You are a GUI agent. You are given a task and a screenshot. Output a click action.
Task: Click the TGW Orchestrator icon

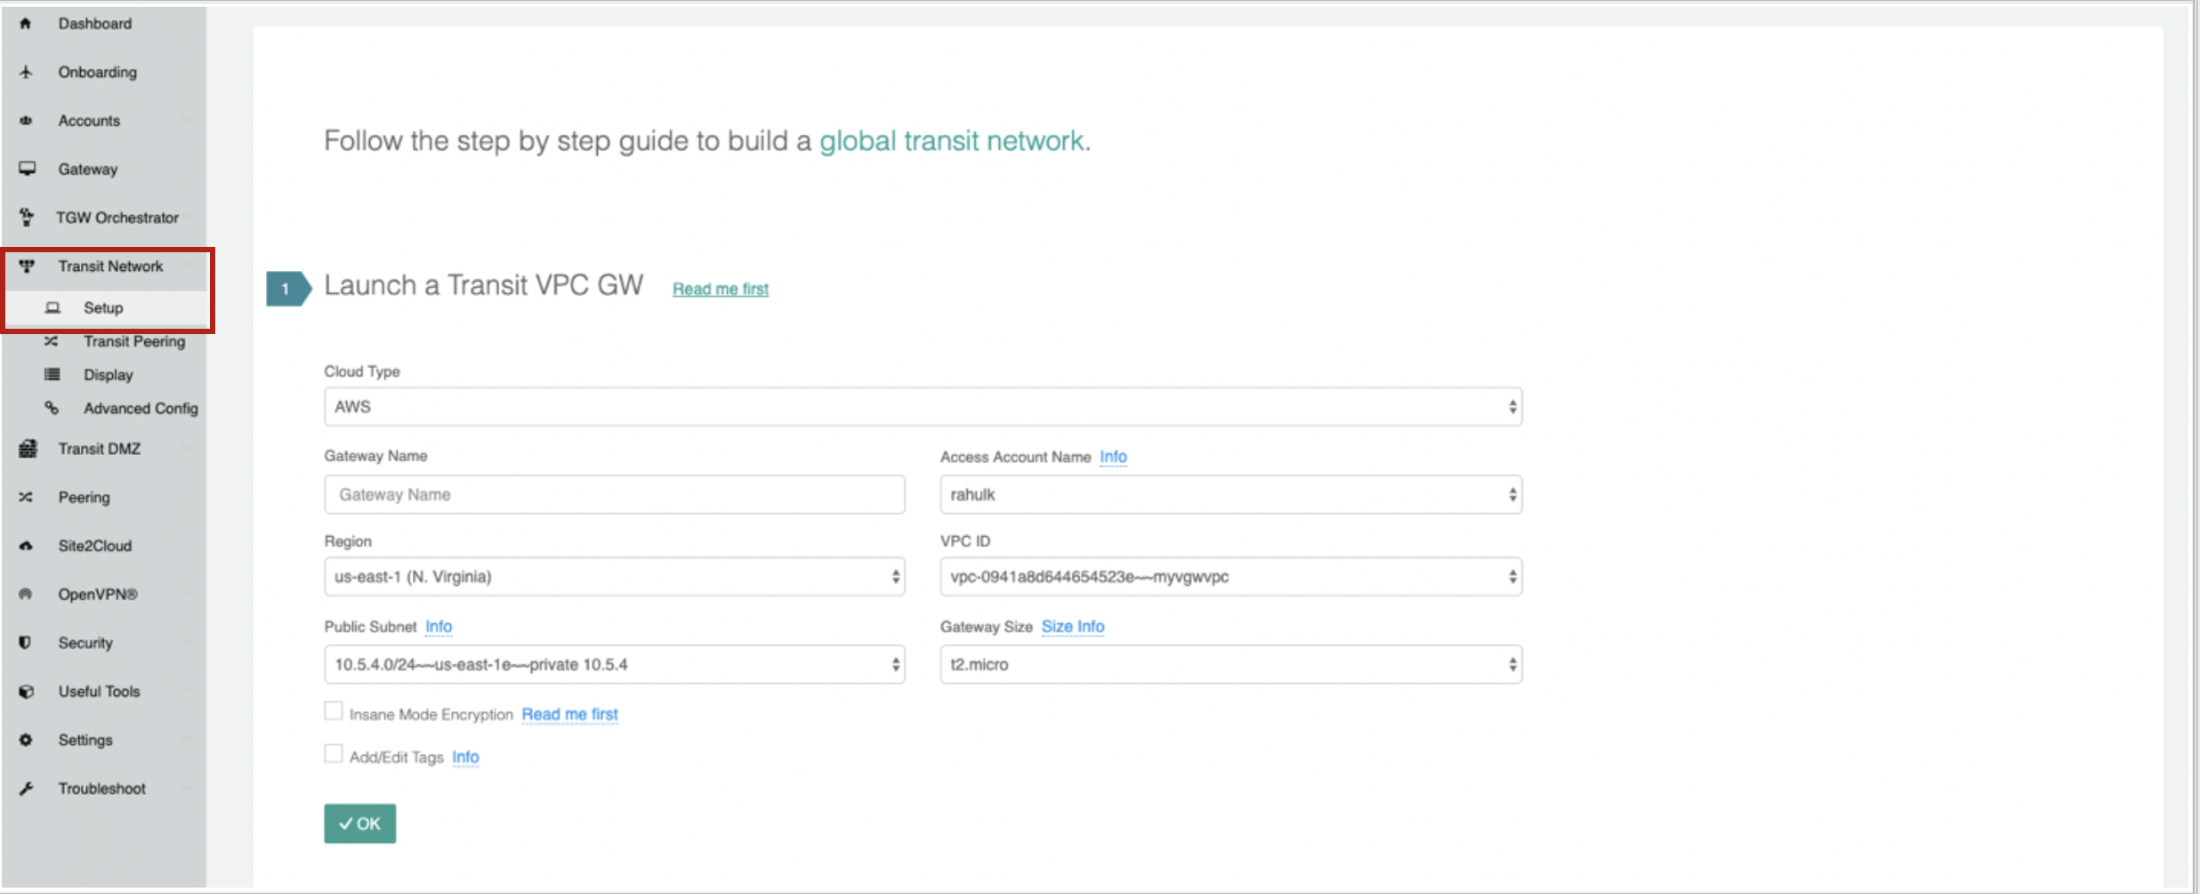27,217
